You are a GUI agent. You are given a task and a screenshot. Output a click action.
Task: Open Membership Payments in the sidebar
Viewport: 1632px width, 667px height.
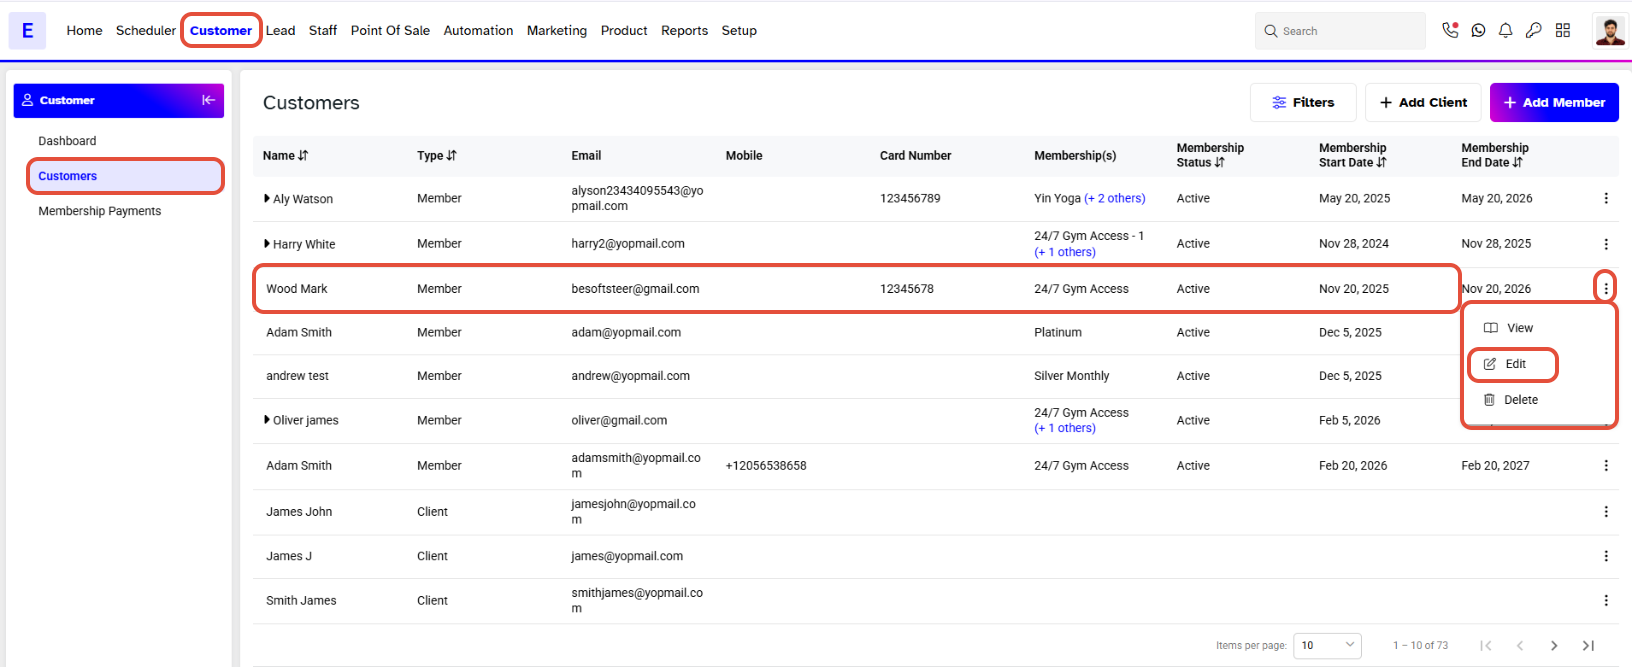click(x=99, y=211)
